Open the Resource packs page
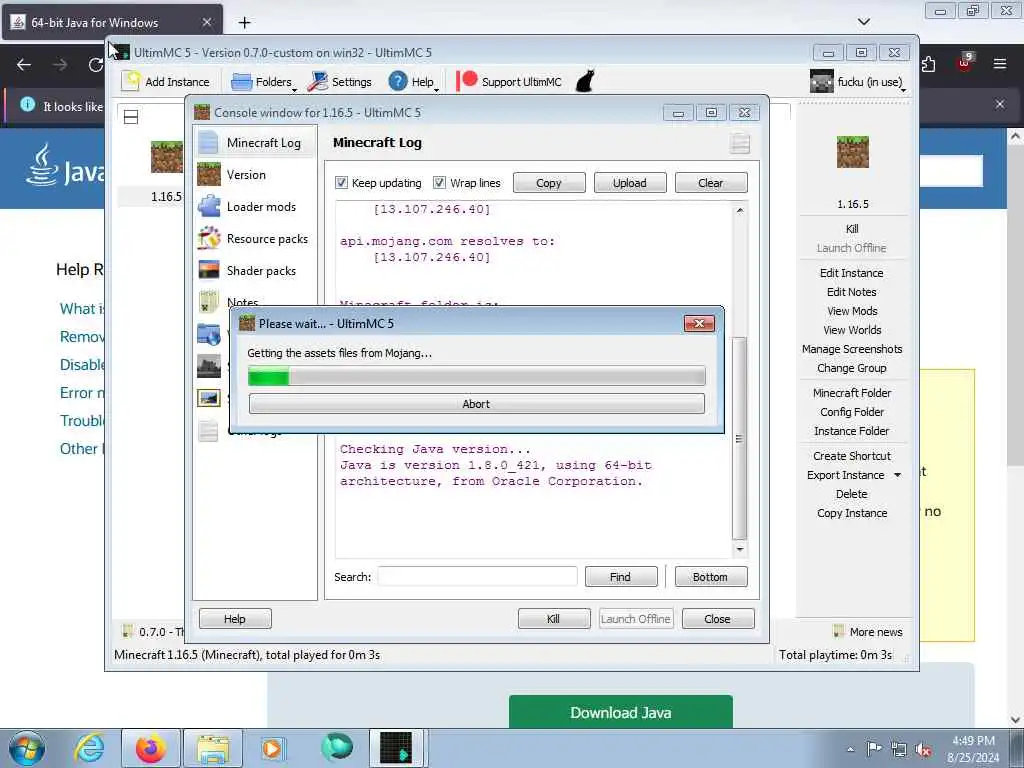Image resolution: width=1024 pixels, height=768 pixels. click(x=255, y=238)
